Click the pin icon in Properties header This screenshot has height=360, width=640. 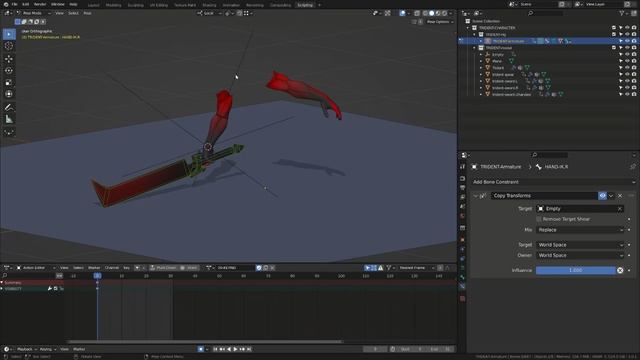tap(633, 167)
